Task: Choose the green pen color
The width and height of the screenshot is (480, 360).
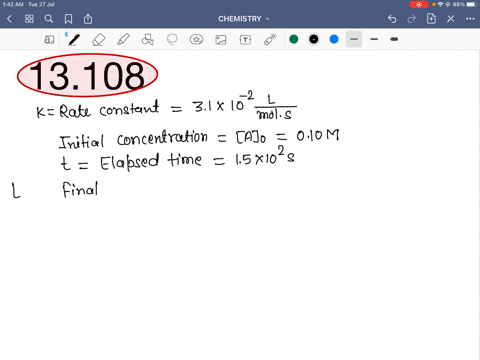Action: pyautogui.click(x=294, y=39)
